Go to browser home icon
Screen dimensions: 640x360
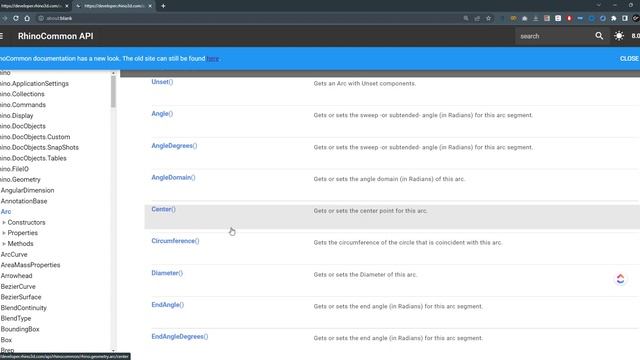pyautogui.click(x=27, y=18)
